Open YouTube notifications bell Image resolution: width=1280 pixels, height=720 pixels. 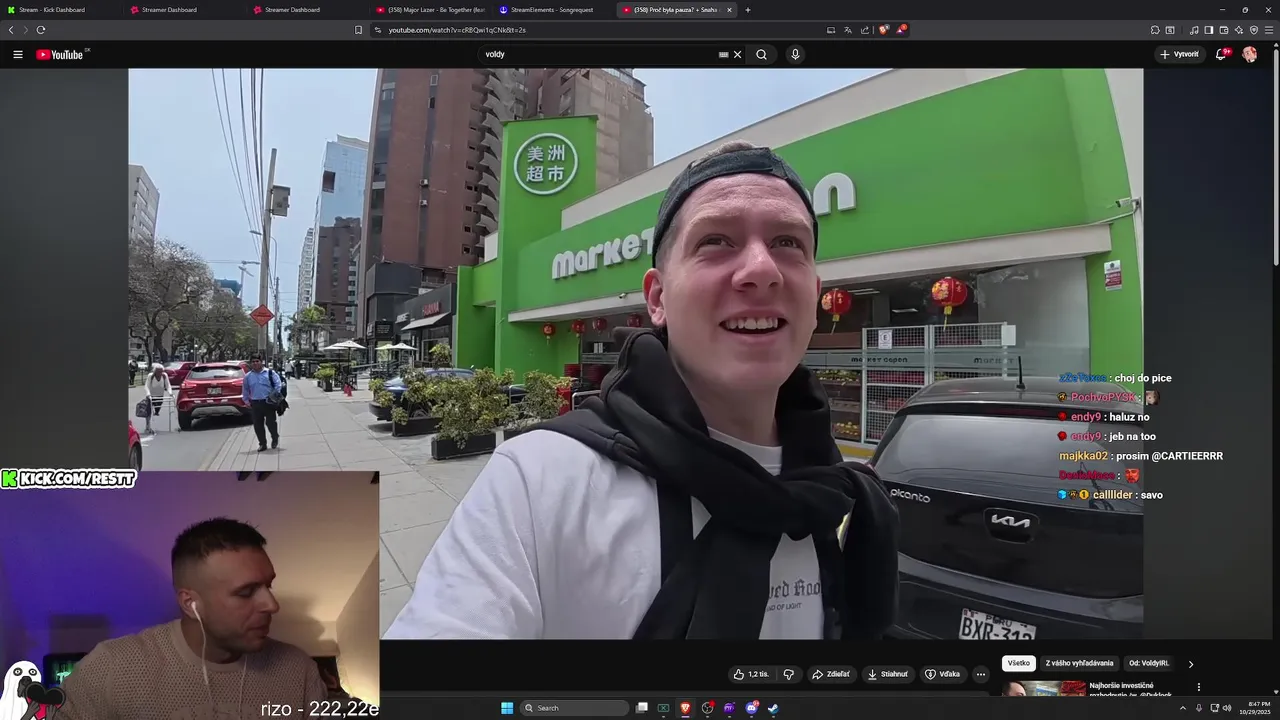point(1221,54)
